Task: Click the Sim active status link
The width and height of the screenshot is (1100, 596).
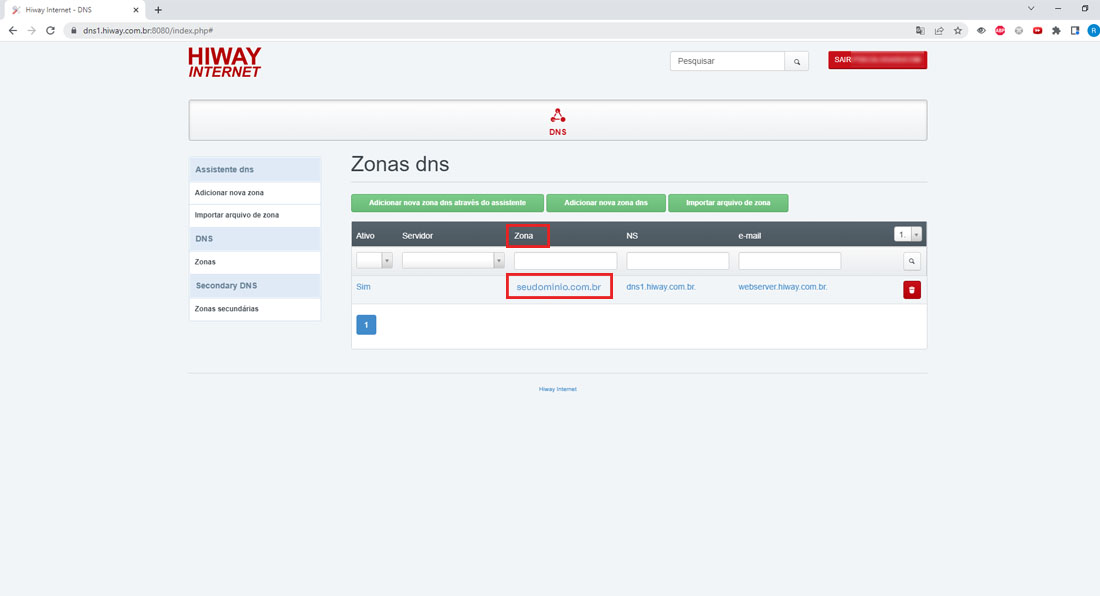Action: [x=363, y=287]
